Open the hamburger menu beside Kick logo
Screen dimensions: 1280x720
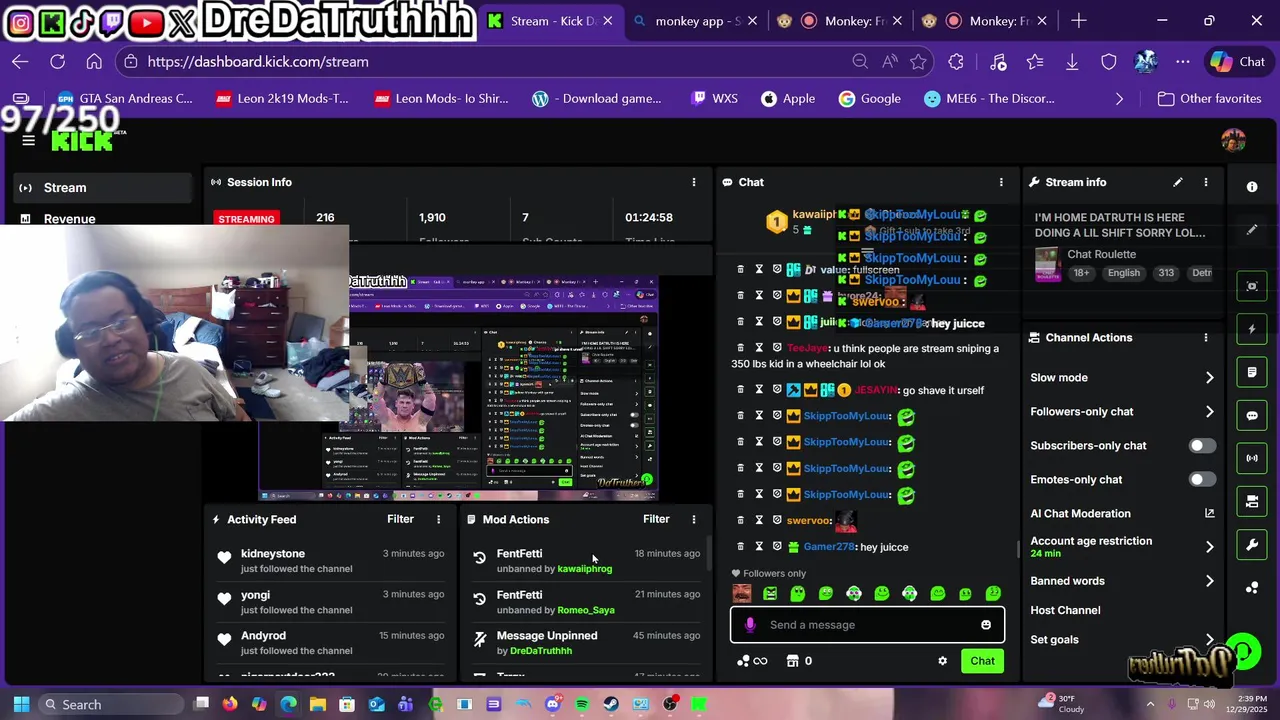(x=28, y=140)
